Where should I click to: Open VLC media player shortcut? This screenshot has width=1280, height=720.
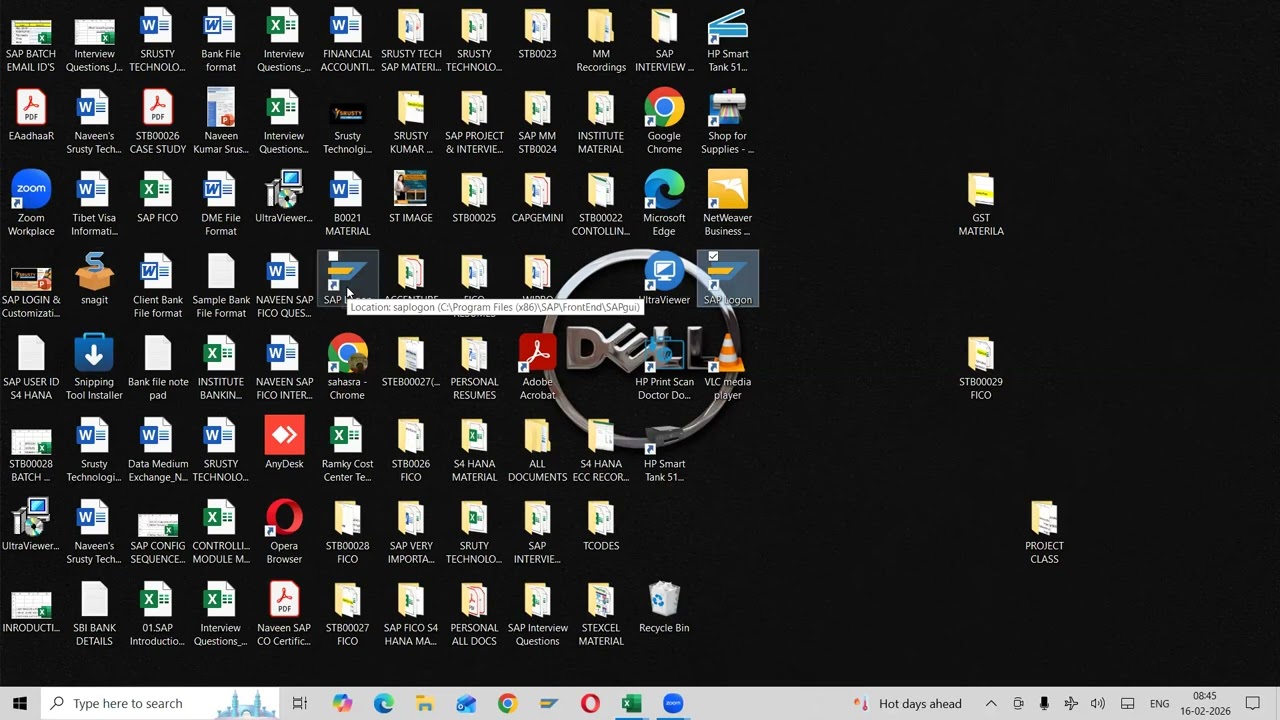(727, 368)
